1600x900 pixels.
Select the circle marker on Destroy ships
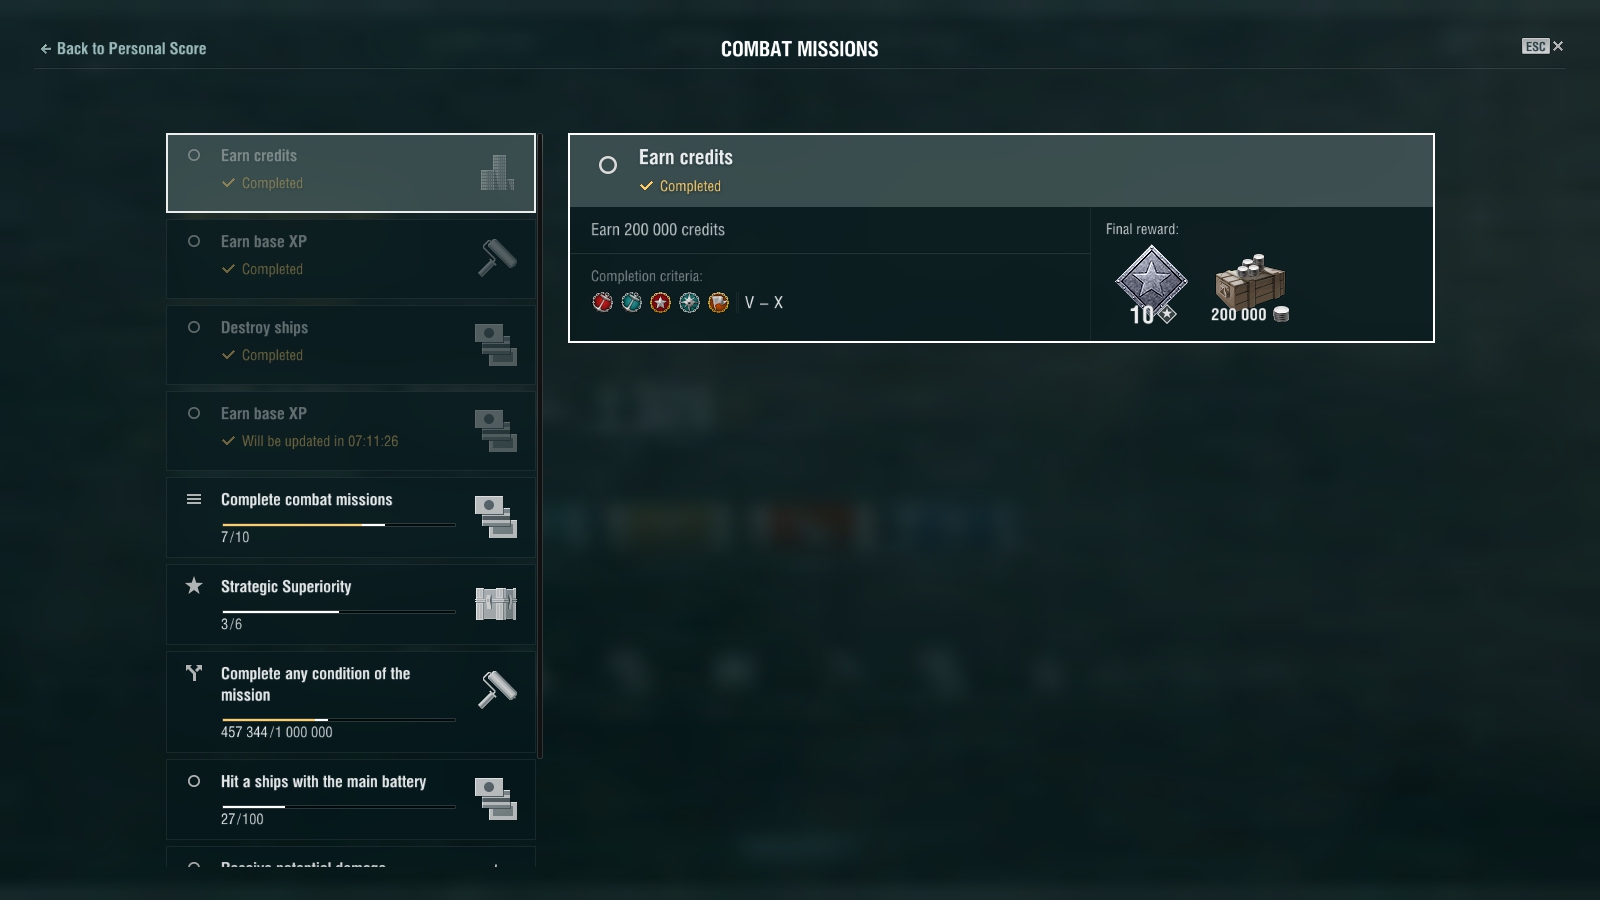pyautogui.click(x=194, y=327)
